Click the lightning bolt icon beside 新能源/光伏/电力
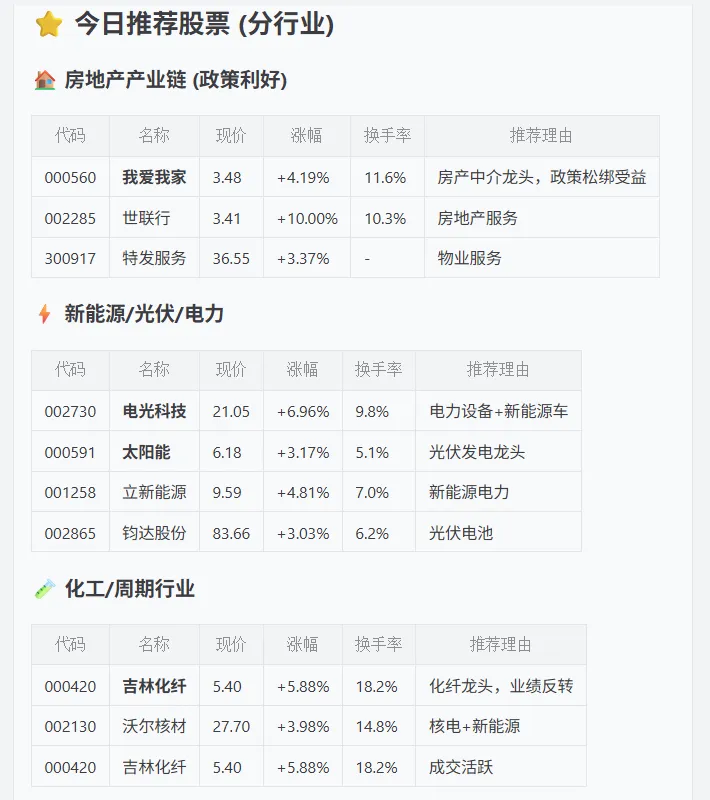 (45, 314)
